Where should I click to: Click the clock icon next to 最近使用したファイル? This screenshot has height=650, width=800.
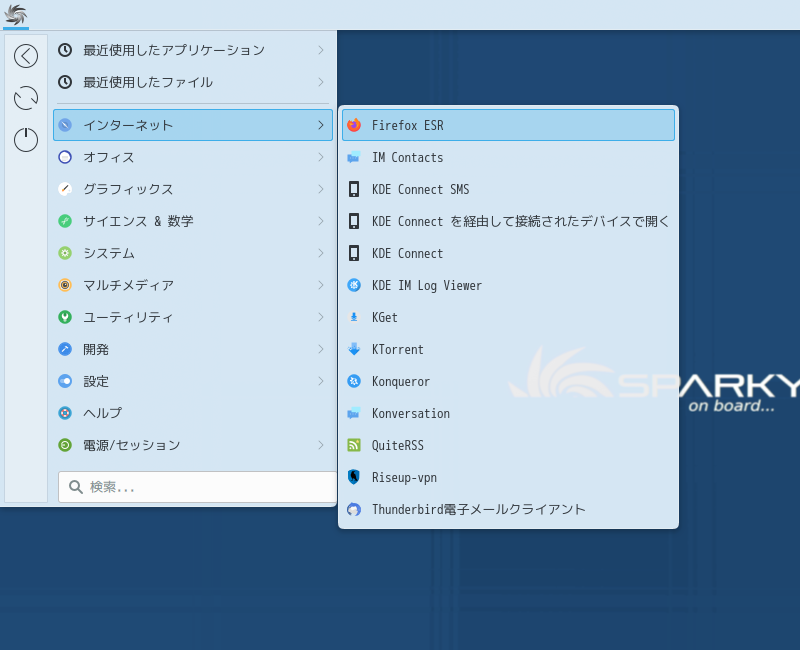65,82
